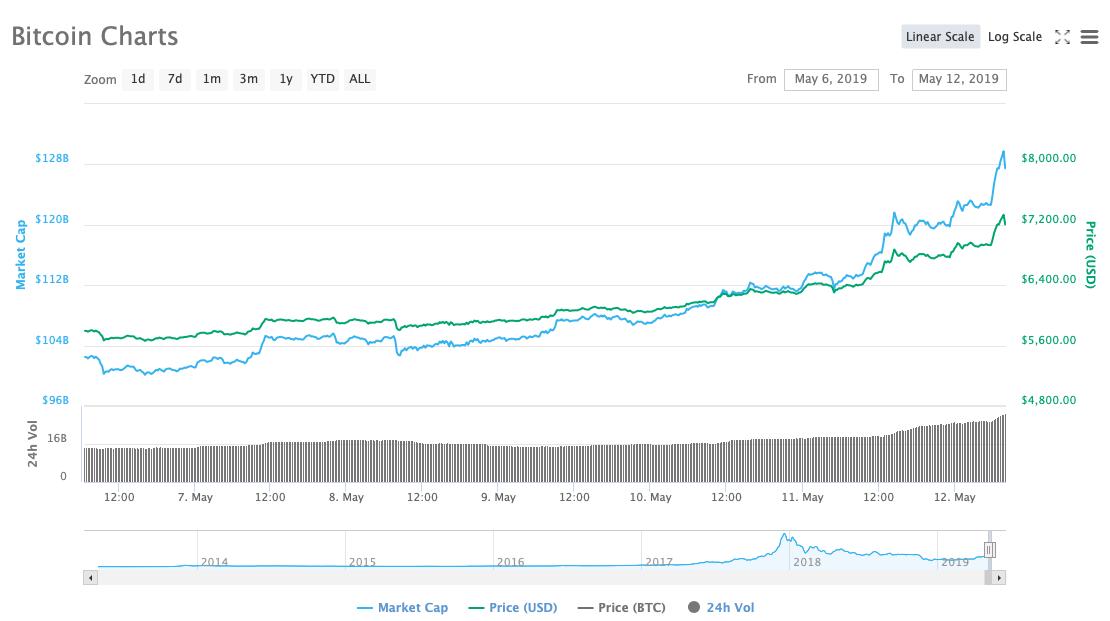
Task: Toggle fullscreen chart view icon
Action: [x=1062, y=37]
